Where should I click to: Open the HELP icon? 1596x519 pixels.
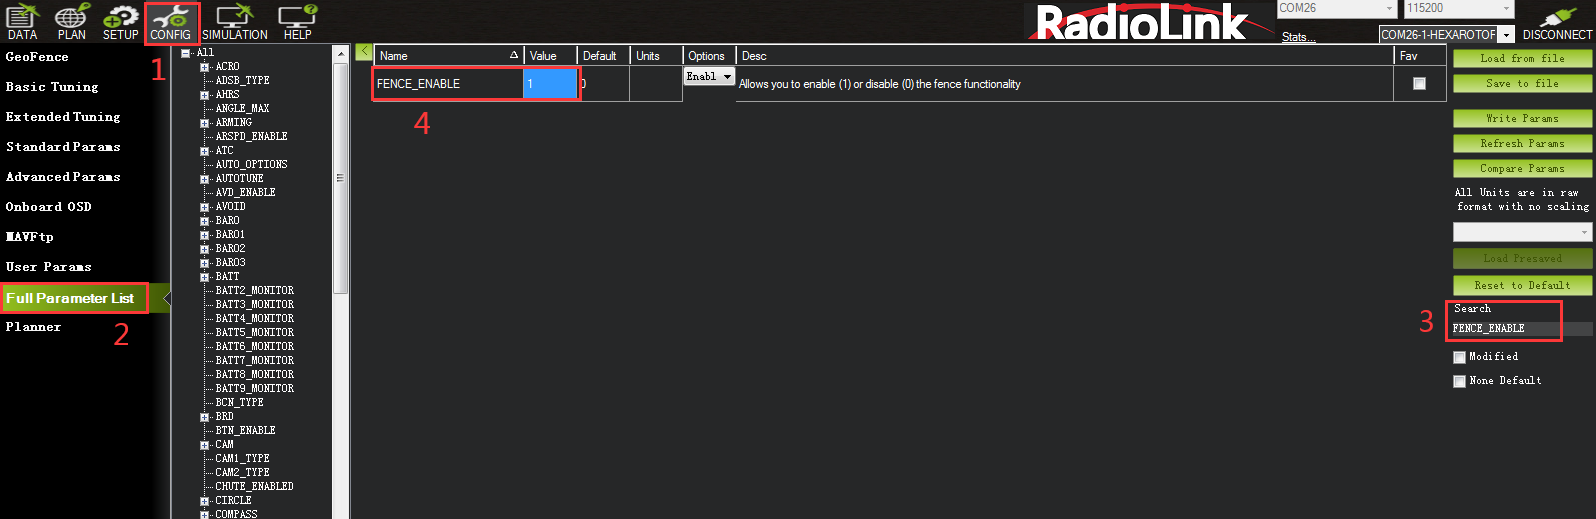[297, 21]
